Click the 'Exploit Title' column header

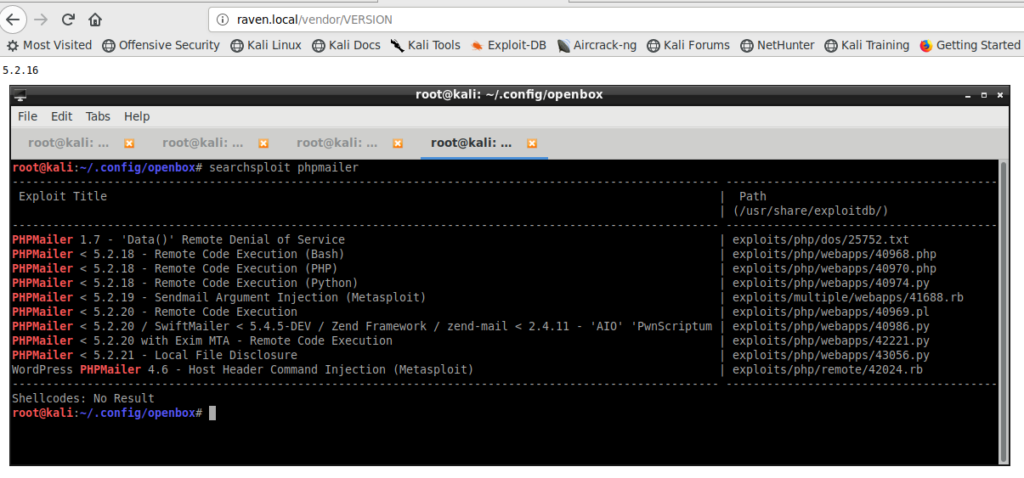[63, 197]
